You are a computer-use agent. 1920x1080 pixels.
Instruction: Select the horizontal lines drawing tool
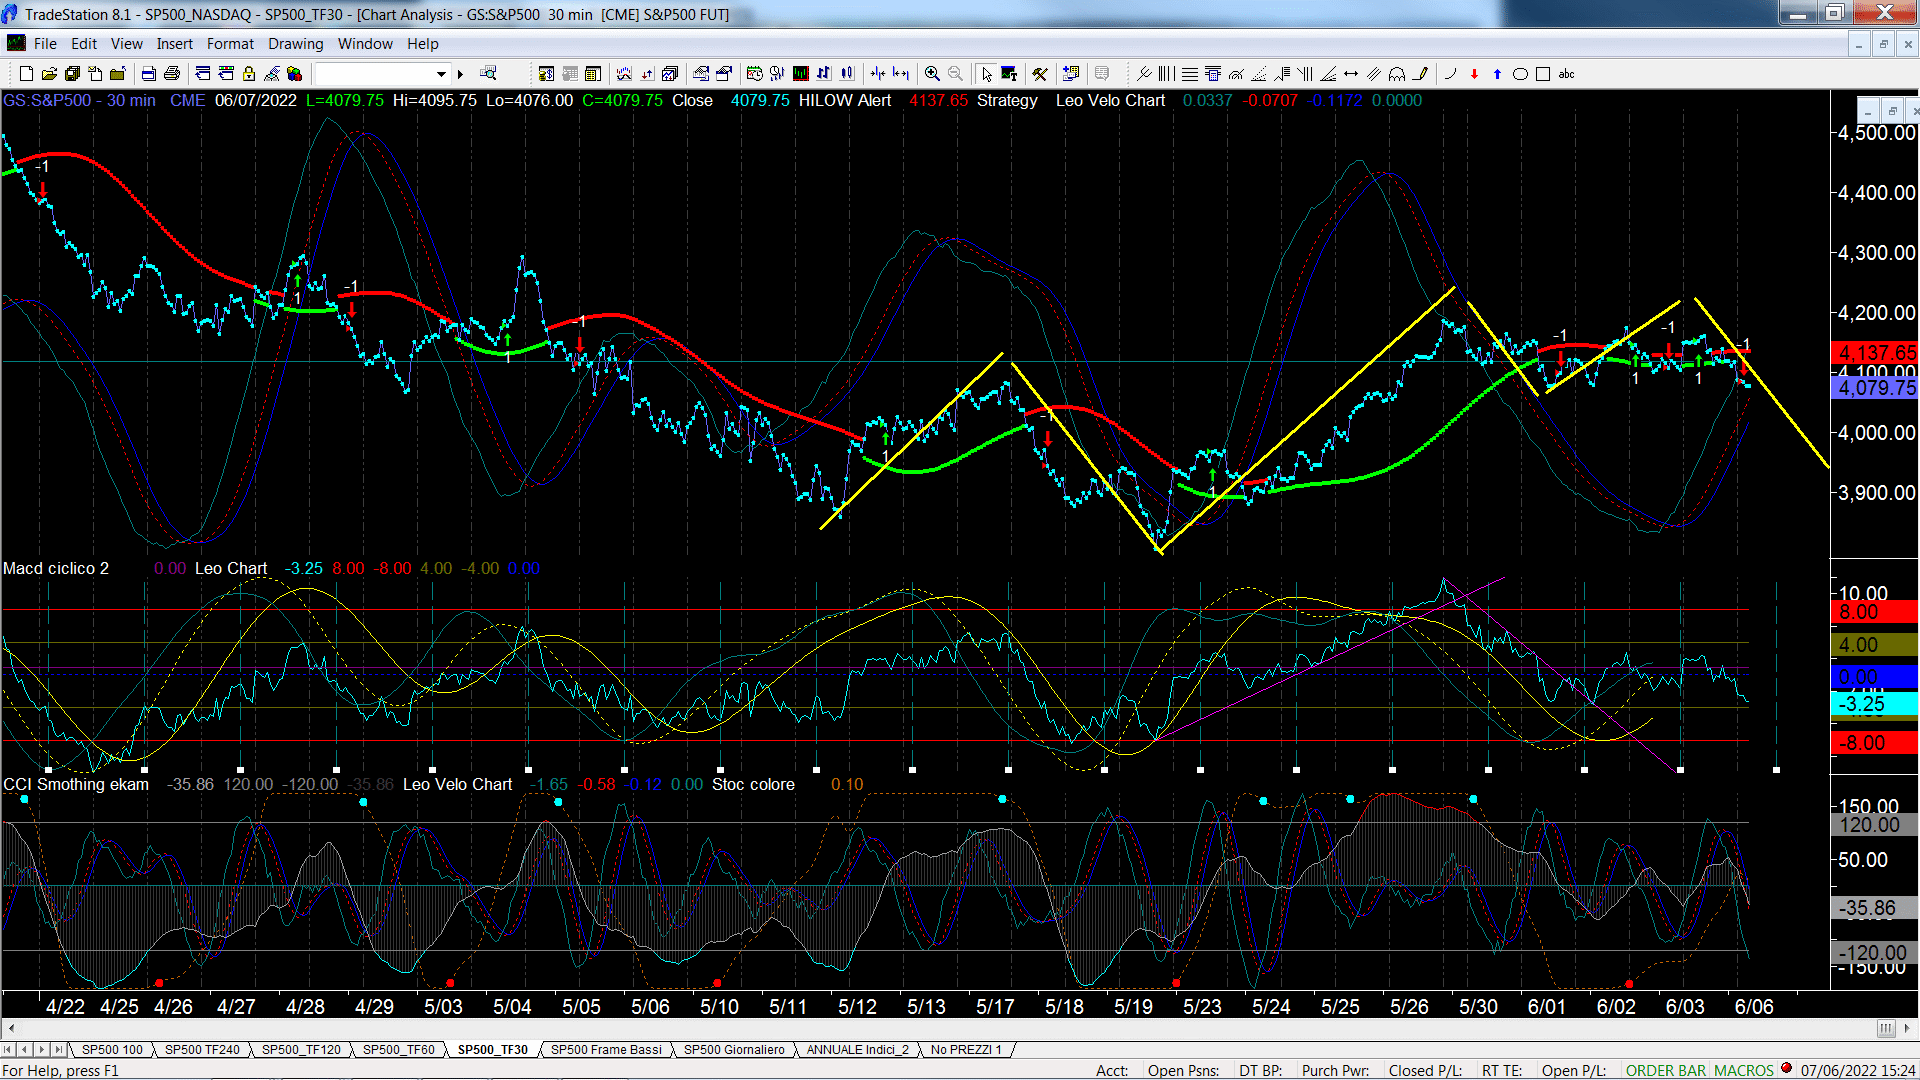point(1190,74)
